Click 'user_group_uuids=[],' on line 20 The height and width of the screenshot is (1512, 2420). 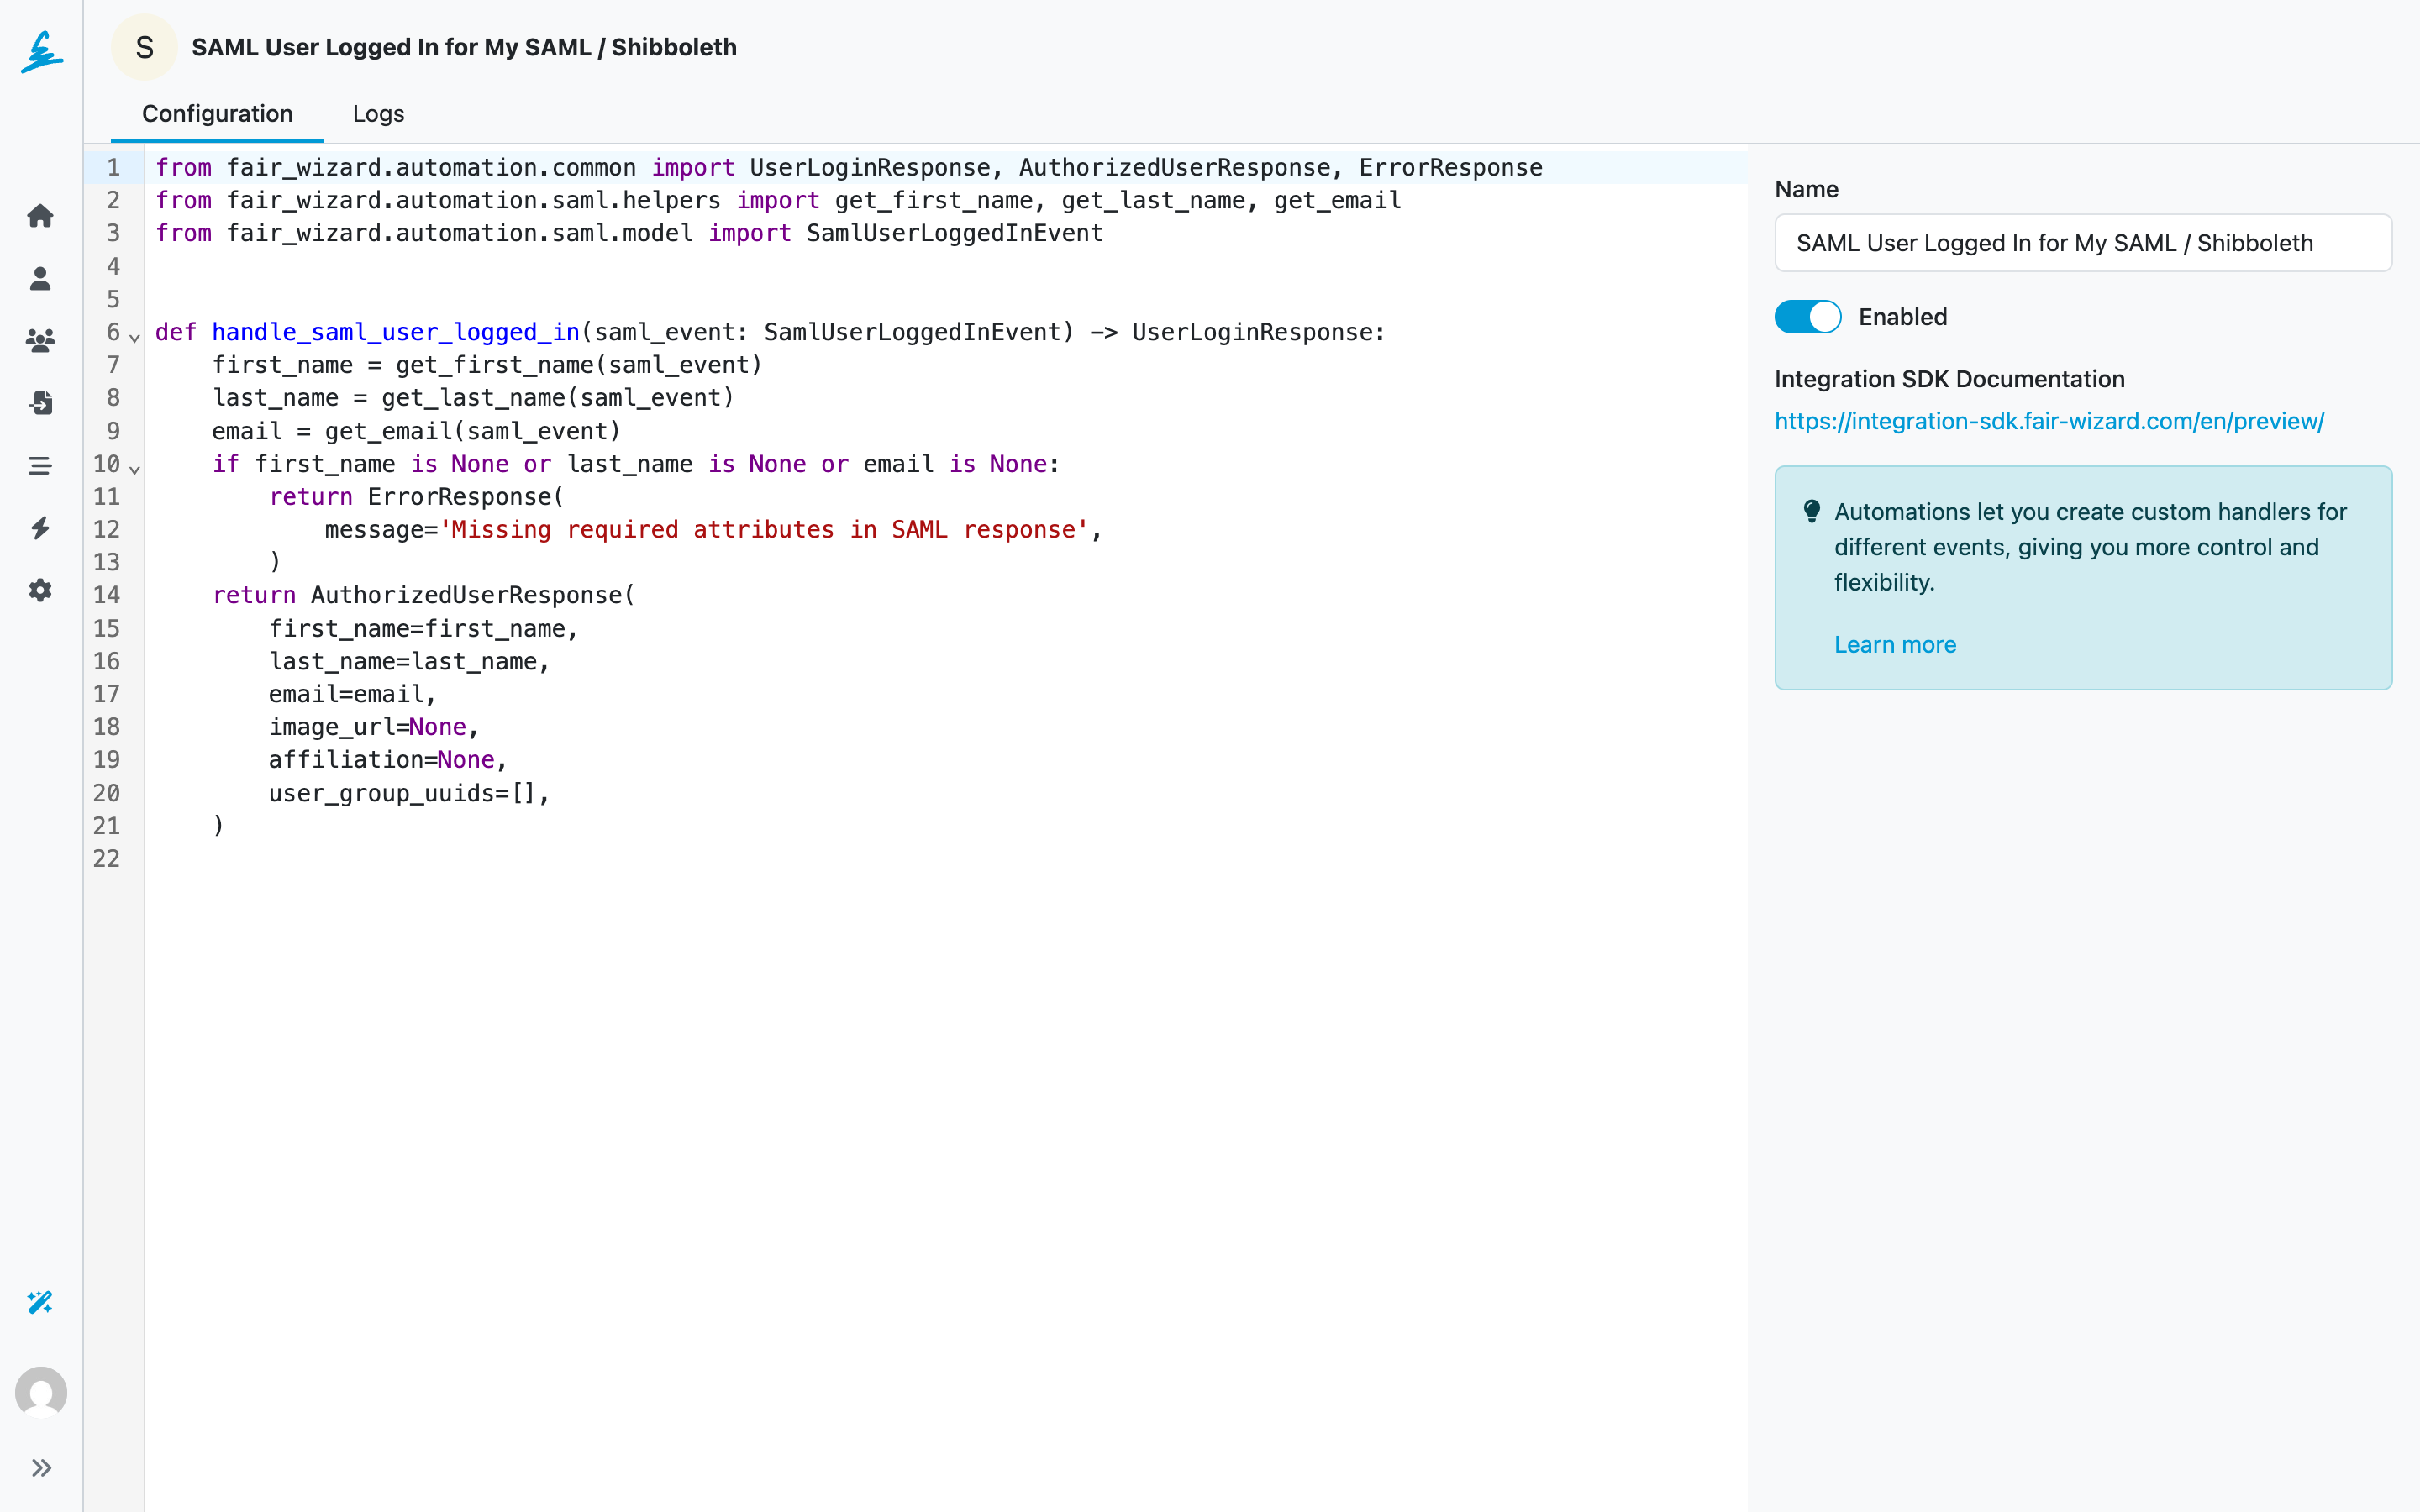pos(409,793)
